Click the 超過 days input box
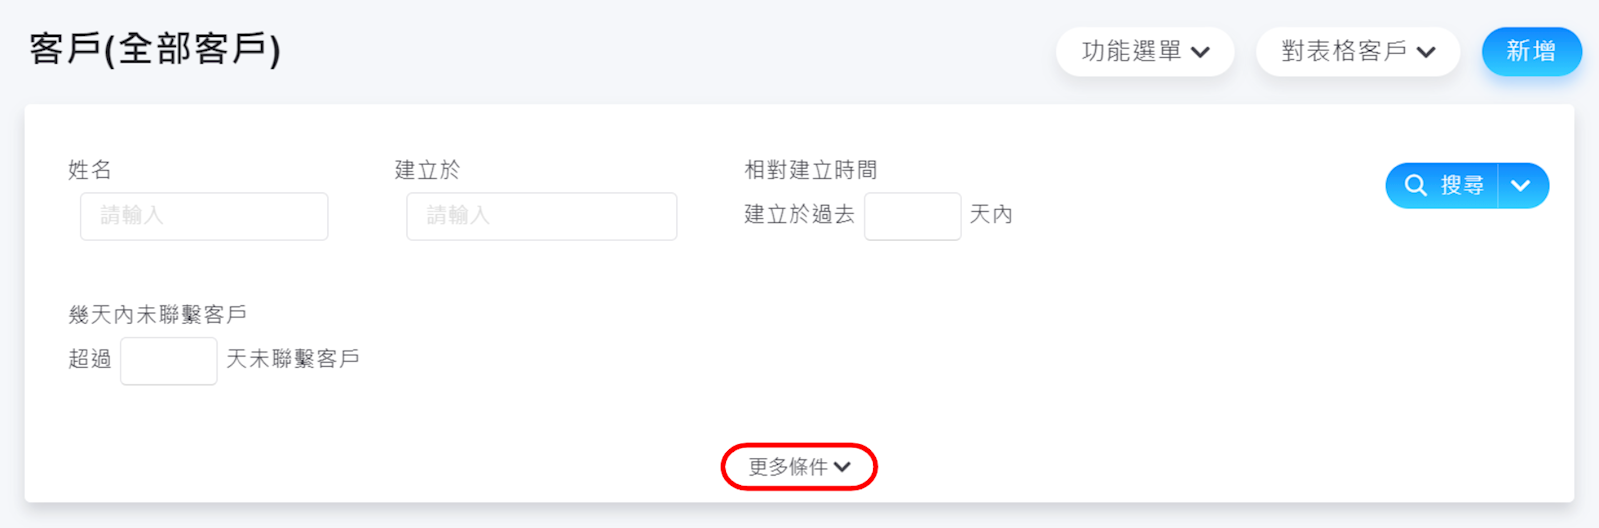1599x528 pixels. coord(168,360)
